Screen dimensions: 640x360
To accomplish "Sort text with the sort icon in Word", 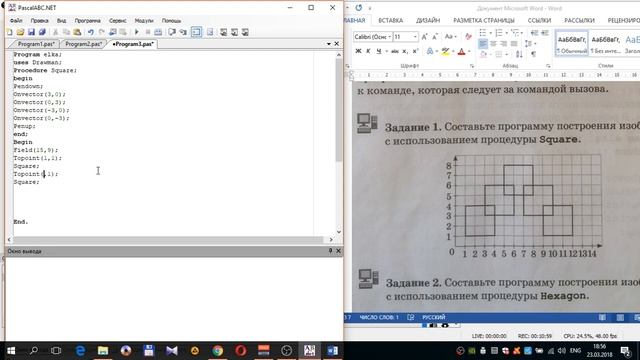I will pos(519,54).
